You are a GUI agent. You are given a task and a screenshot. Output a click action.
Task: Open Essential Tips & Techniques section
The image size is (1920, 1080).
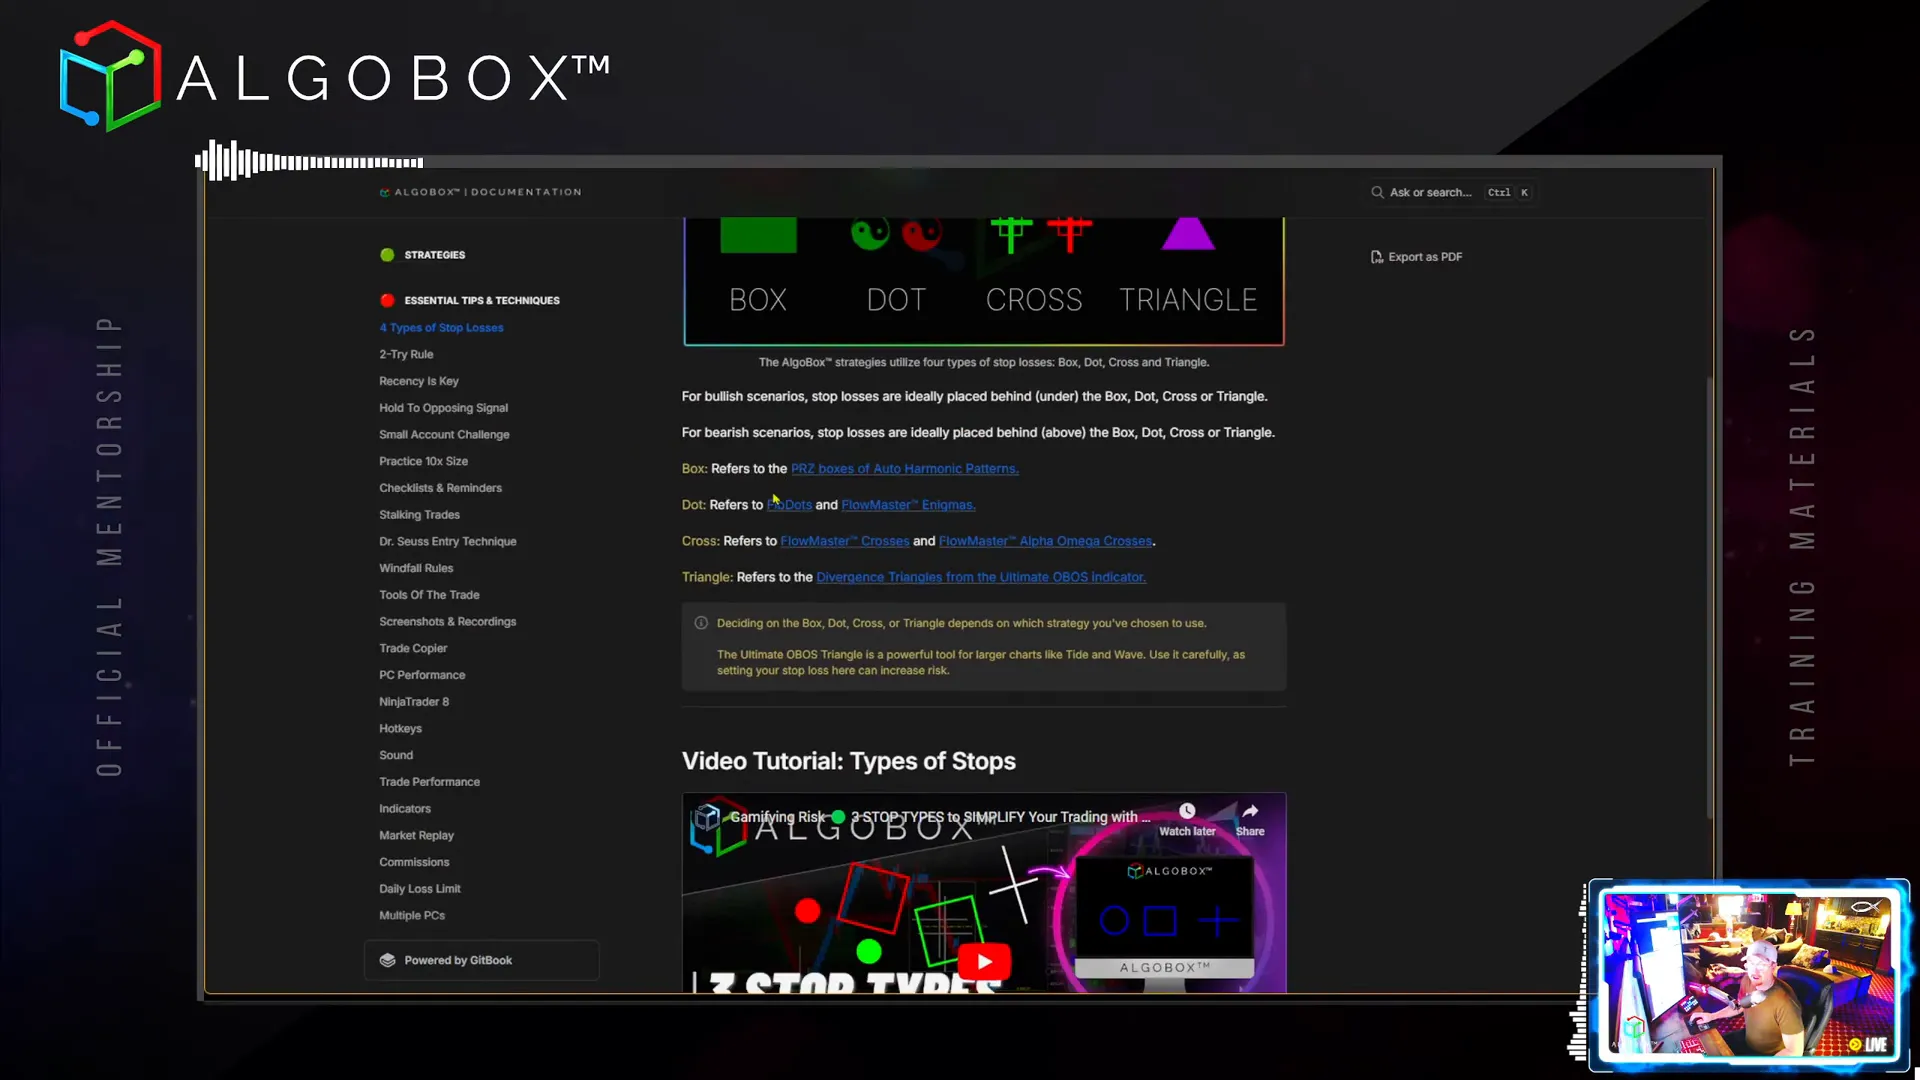[482, 300]
